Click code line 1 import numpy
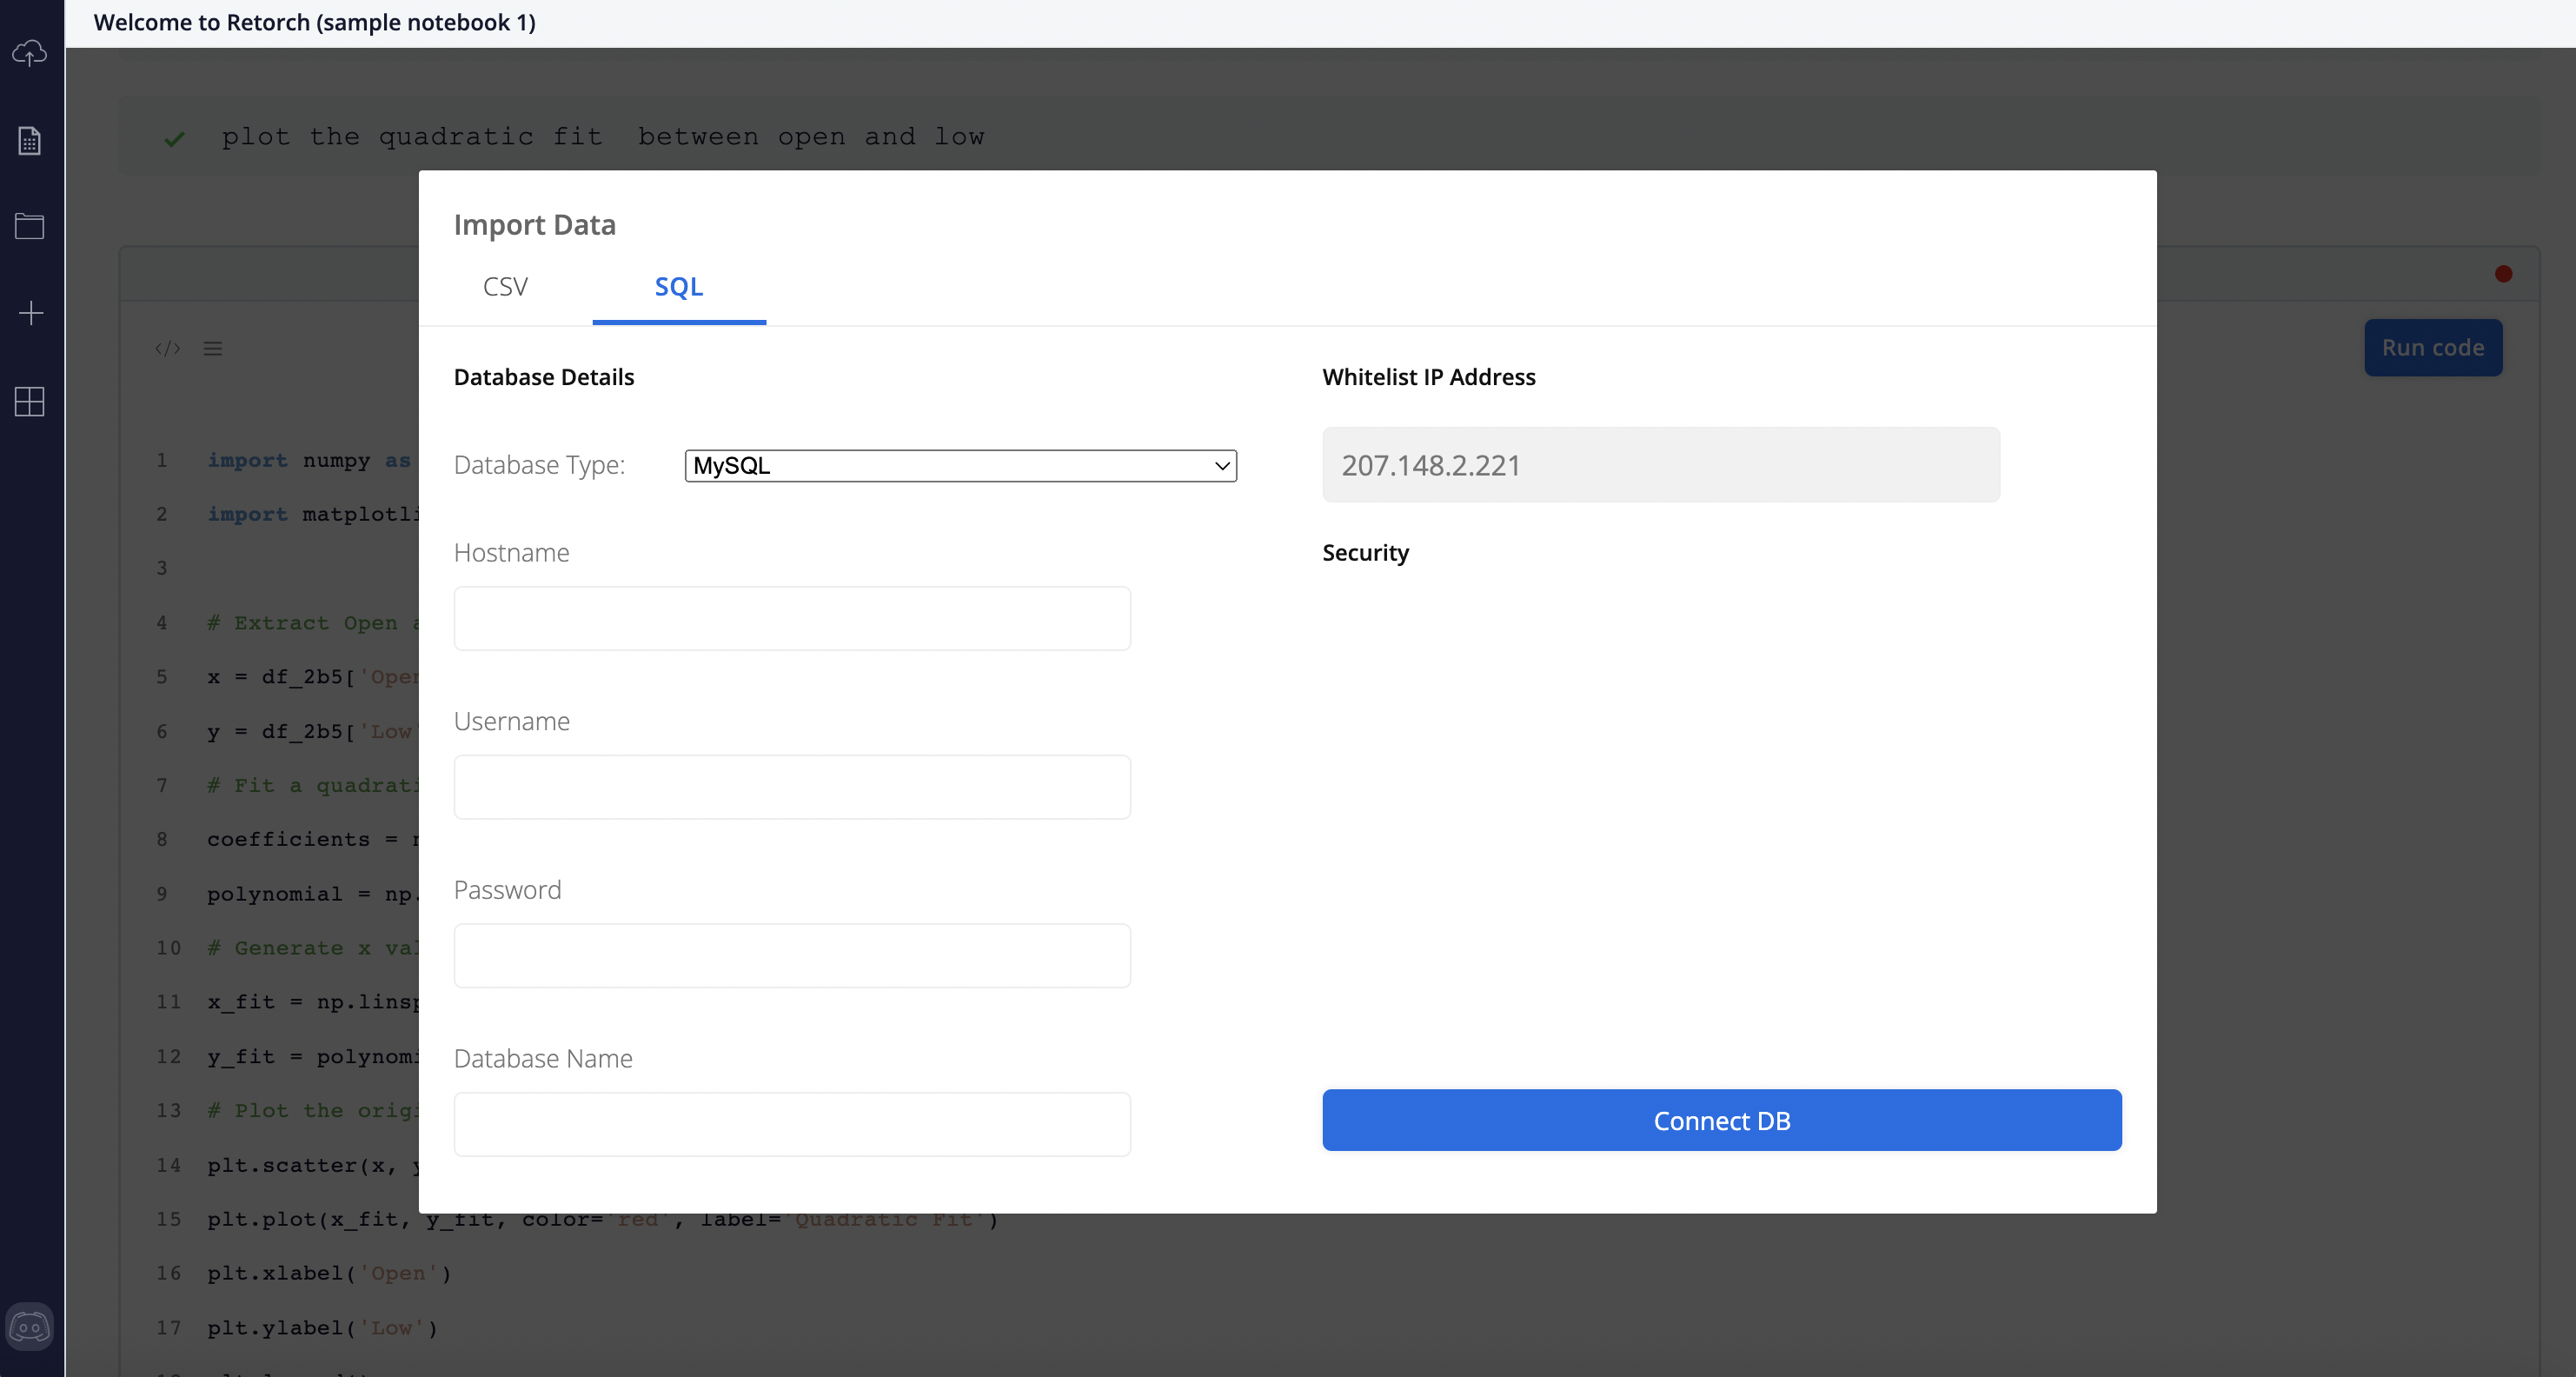The width and height of the screenshot is (2576, 1377). click(x=310, y=460)
